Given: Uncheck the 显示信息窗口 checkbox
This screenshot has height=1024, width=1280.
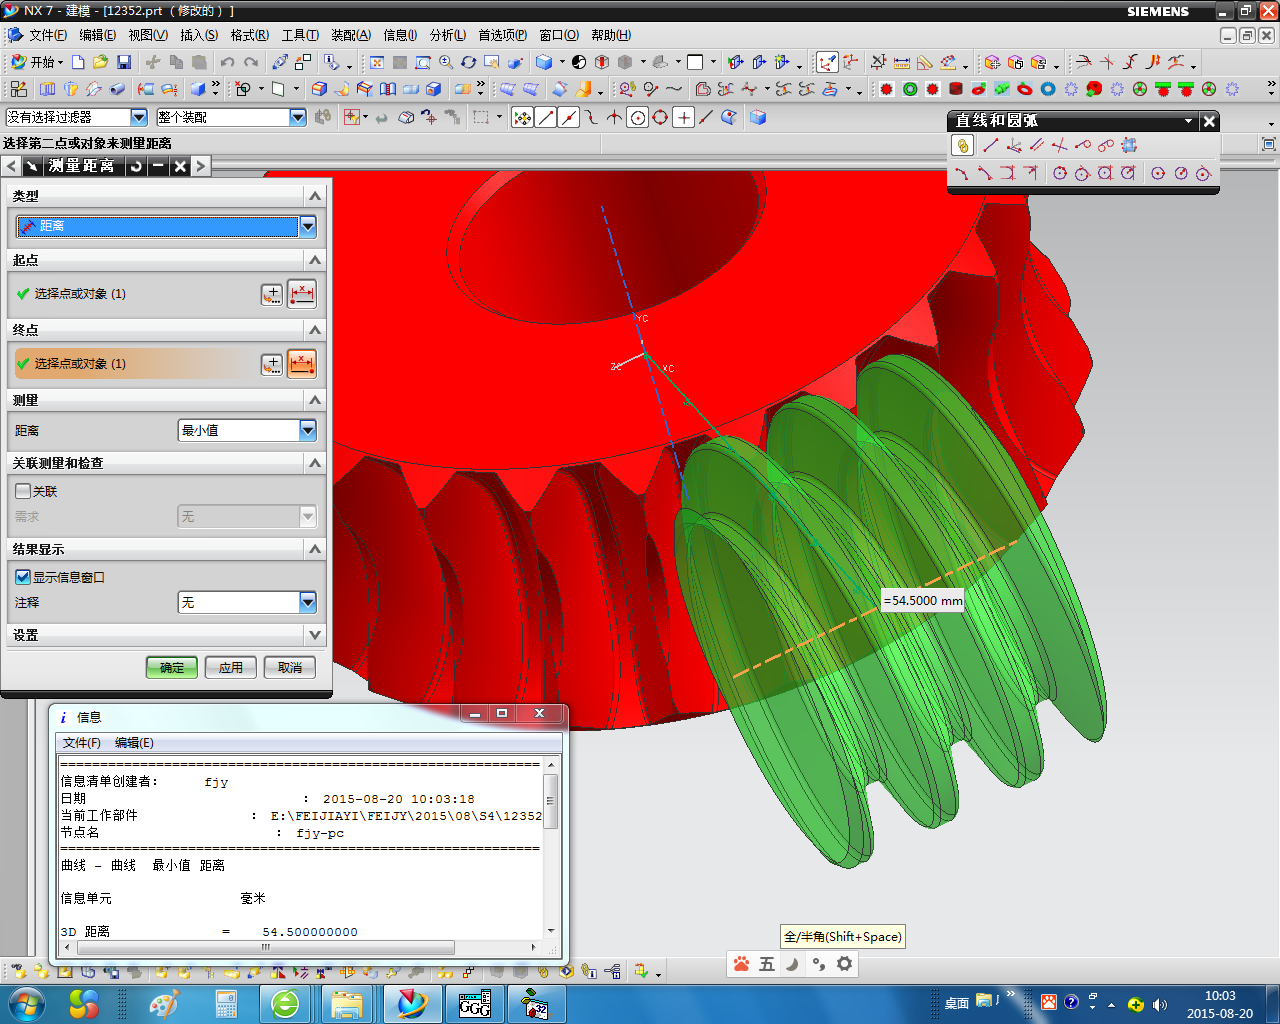Looking at the screenshot, I should tap(23, 577).
